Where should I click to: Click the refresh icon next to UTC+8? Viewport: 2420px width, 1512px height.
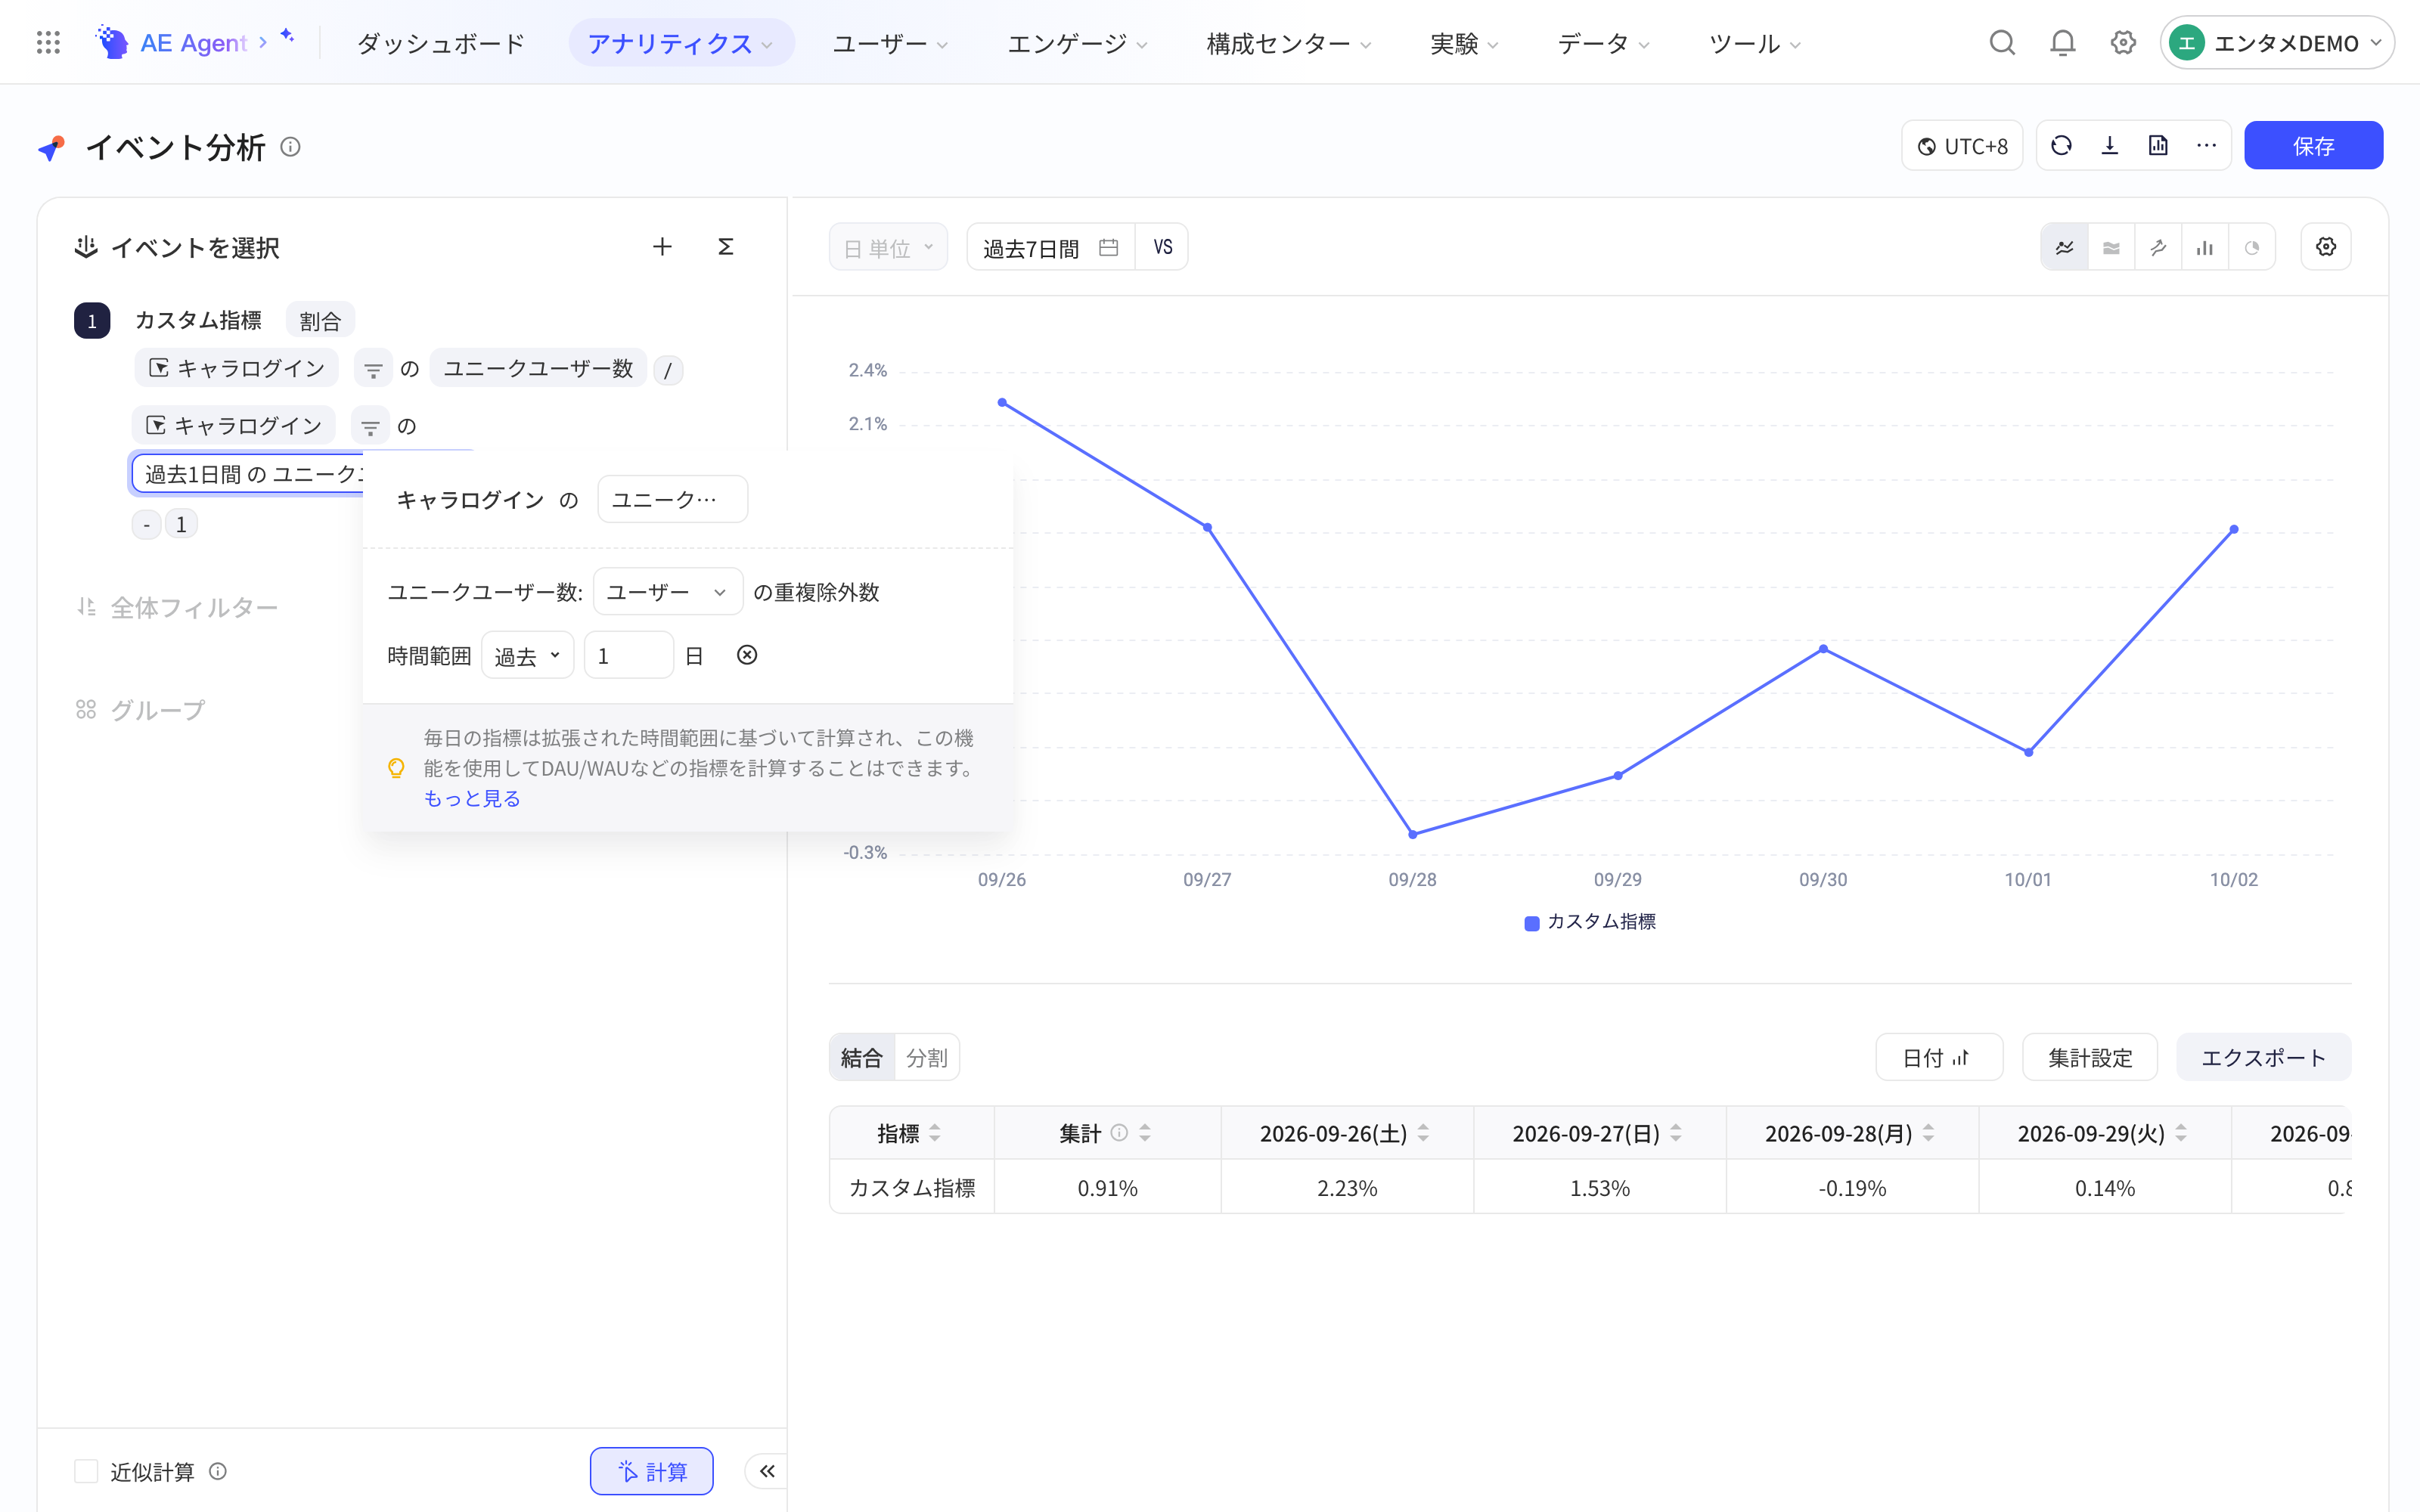click(2061, 146)
